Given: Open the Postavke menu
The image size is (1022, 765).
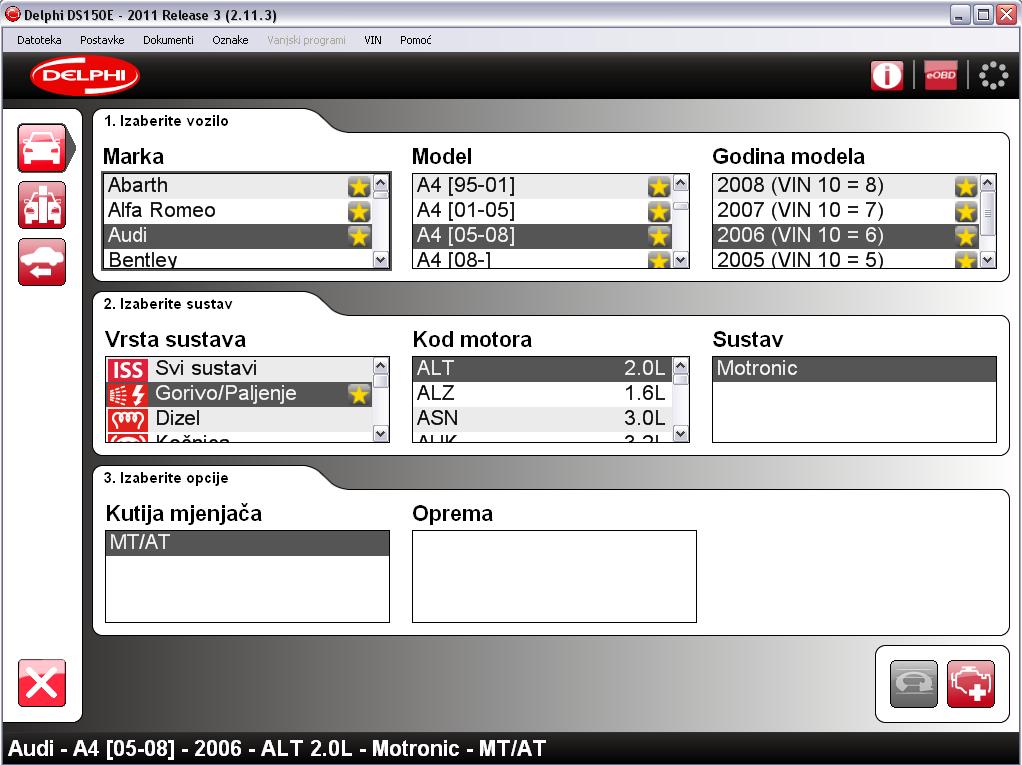Looking at the screenshot, I should 102,40.
